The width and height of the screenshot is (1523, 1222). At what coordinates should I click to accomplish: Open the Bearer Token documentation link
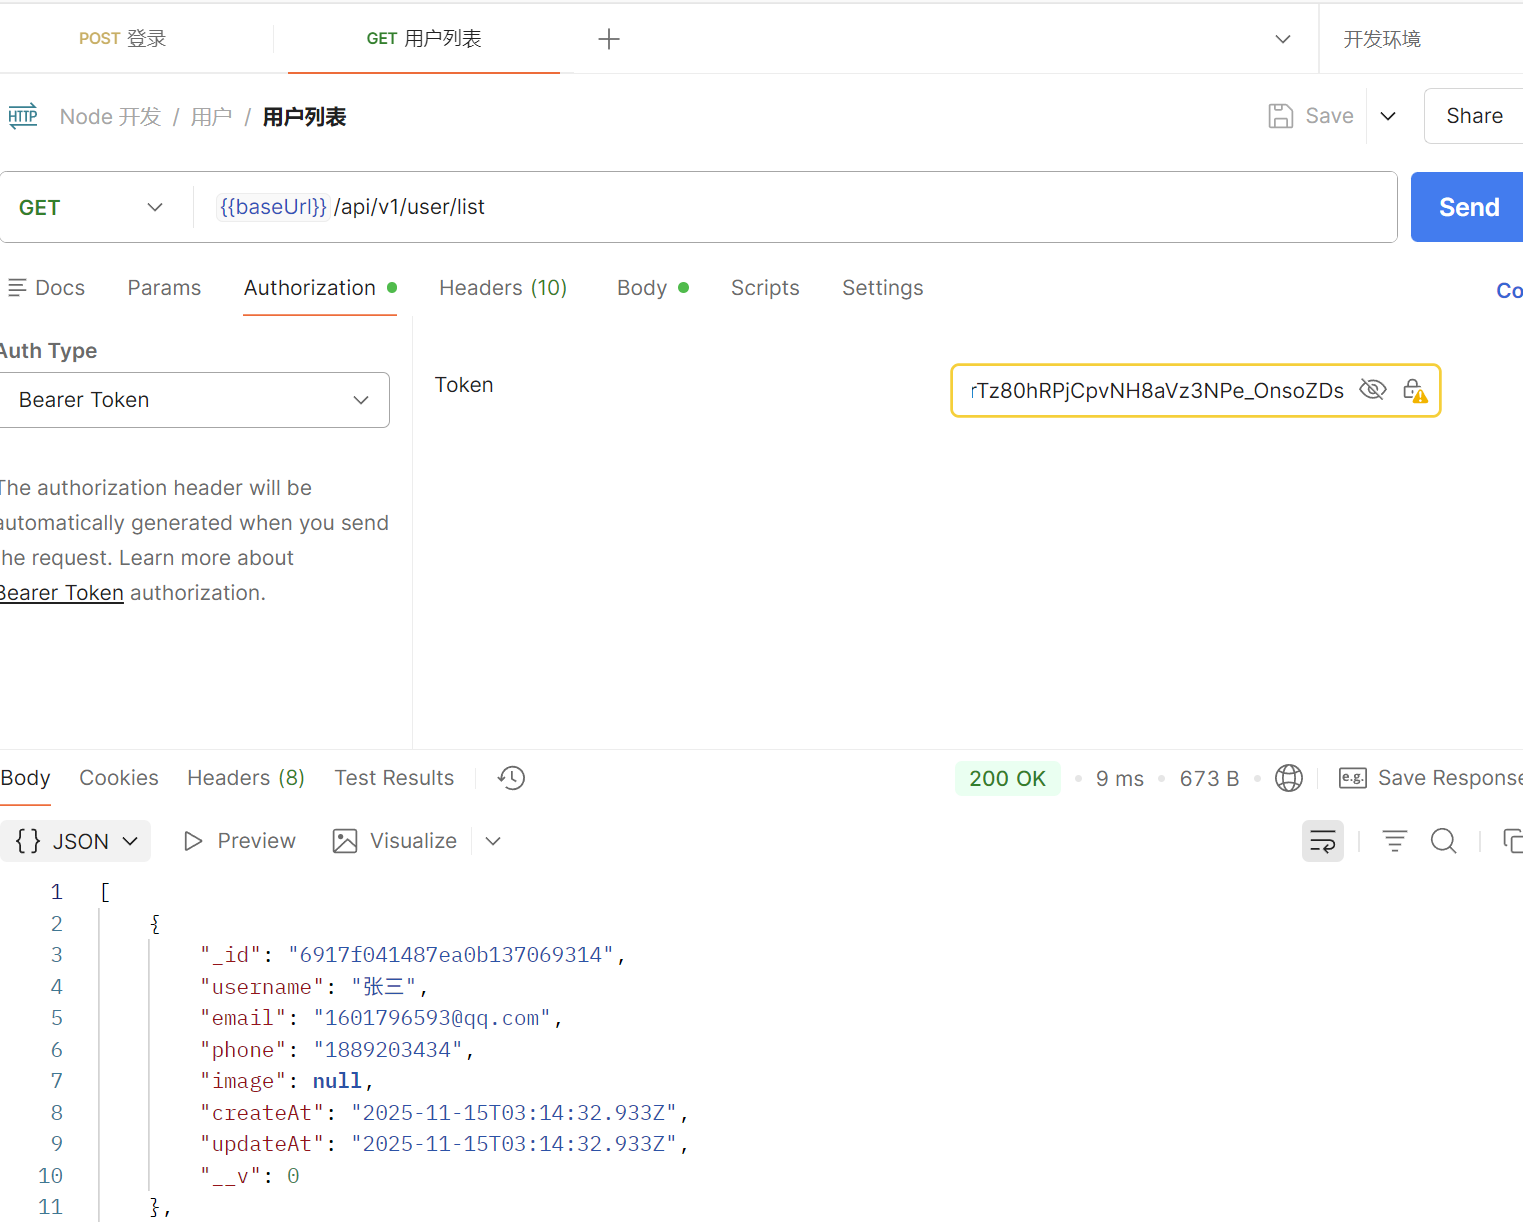[62, 593]
